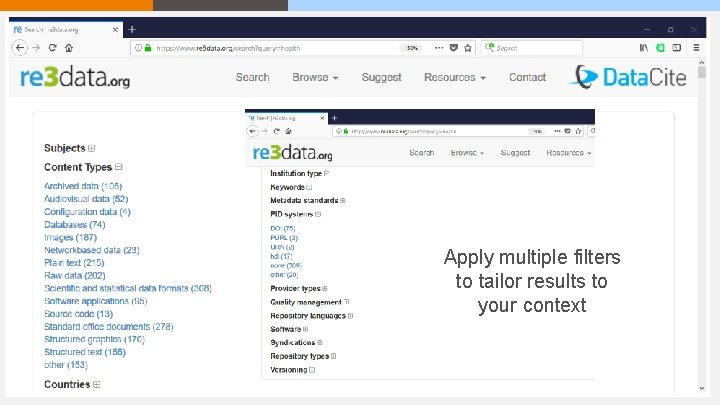The height and width of the screenshot is (405, 720).
Task: Filter by Software applications (95)
Action: point(96,301)
